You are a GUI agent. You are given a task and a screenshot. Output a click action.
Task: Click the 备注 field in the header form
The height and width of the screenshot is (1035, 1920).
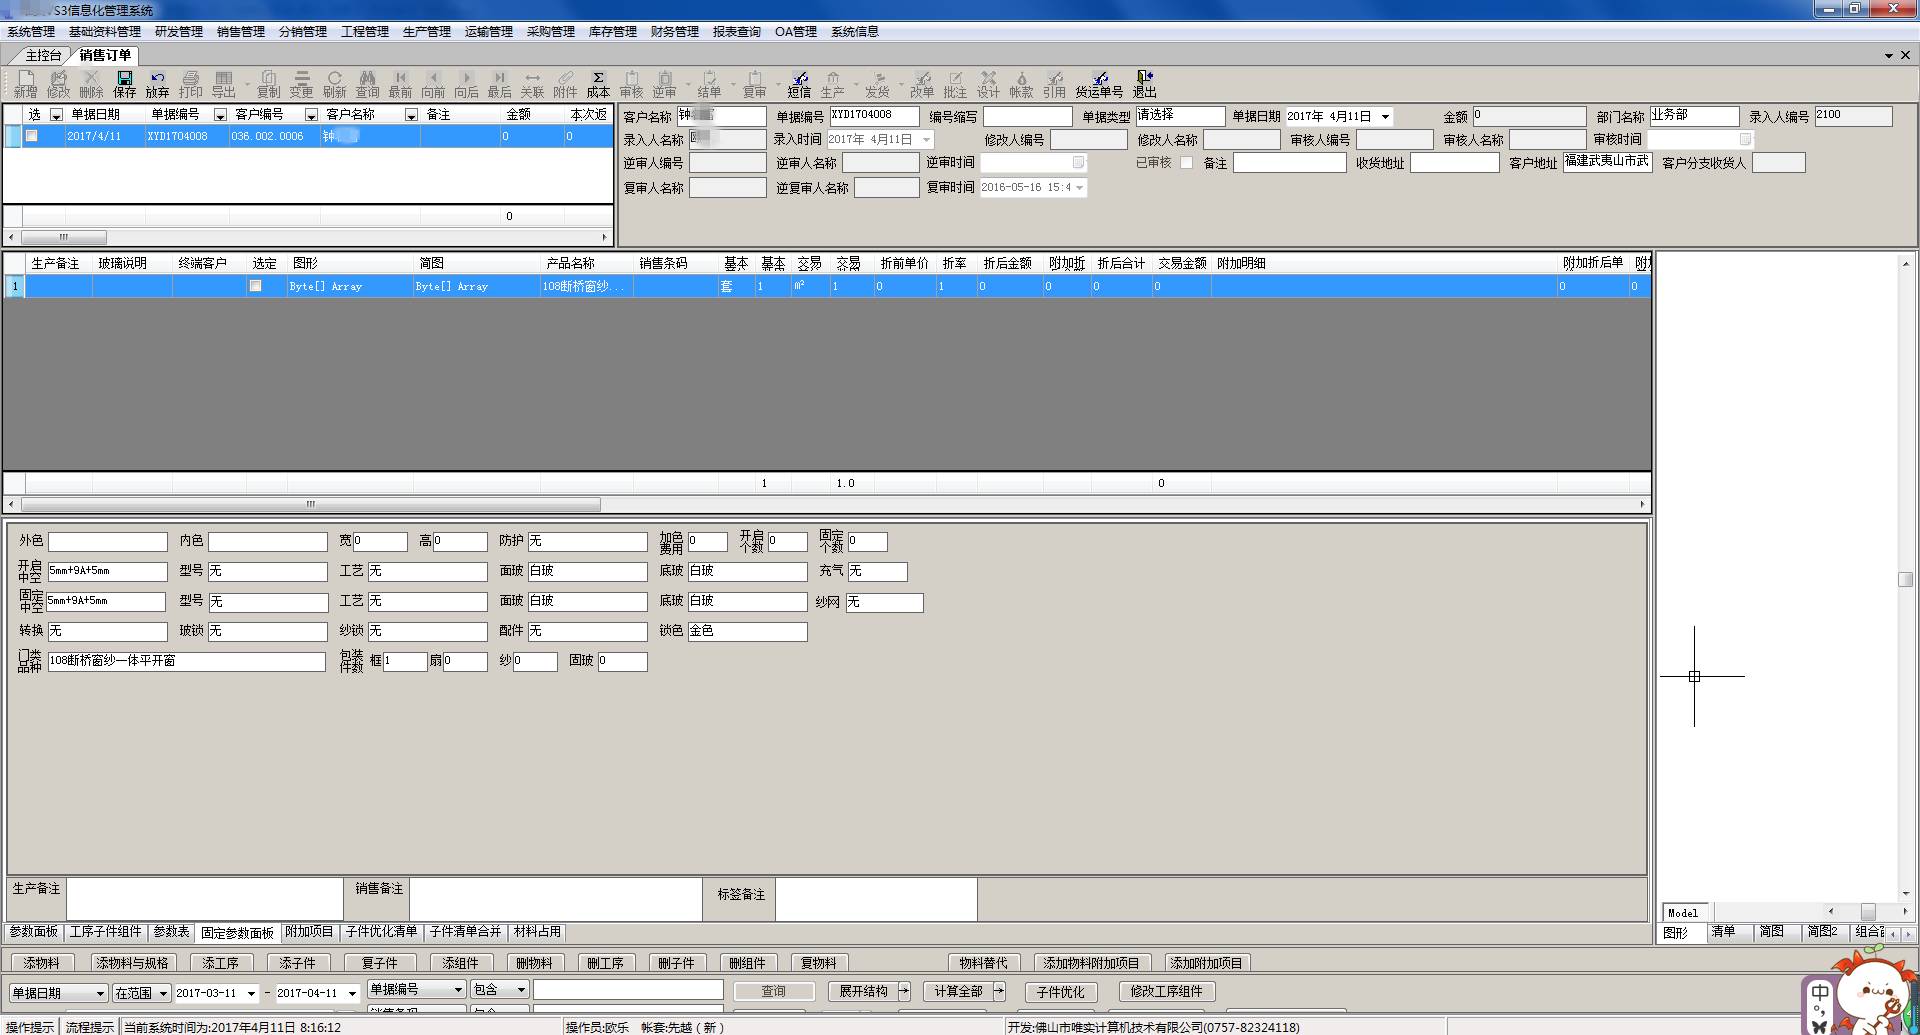point(1290,163)
